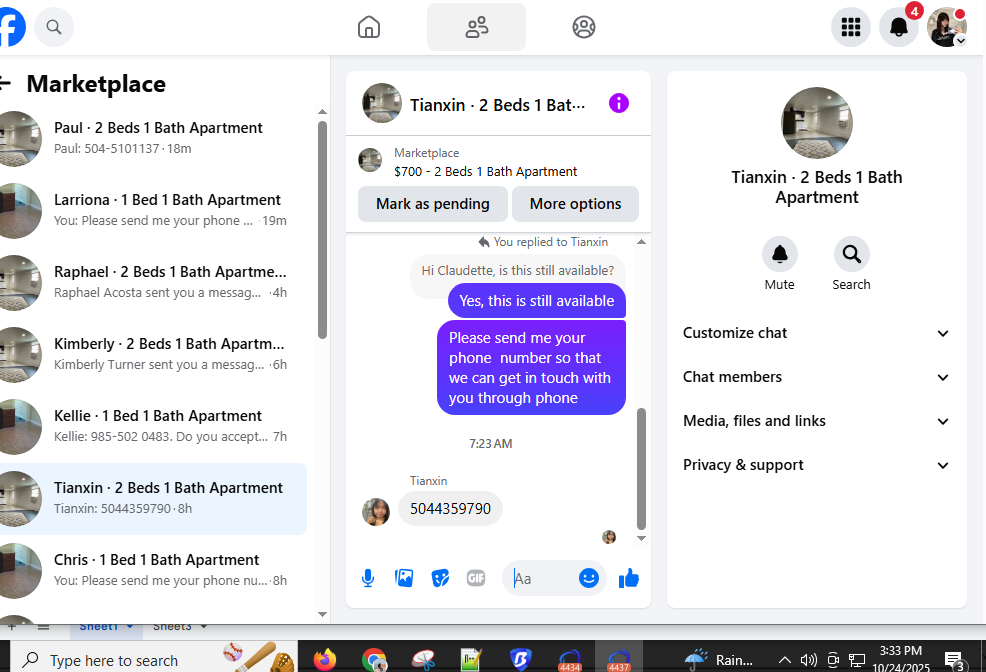The width and height of the screenshot is (986, 672).
Task: Attach a photo file icon
Action: click(404, 578)
